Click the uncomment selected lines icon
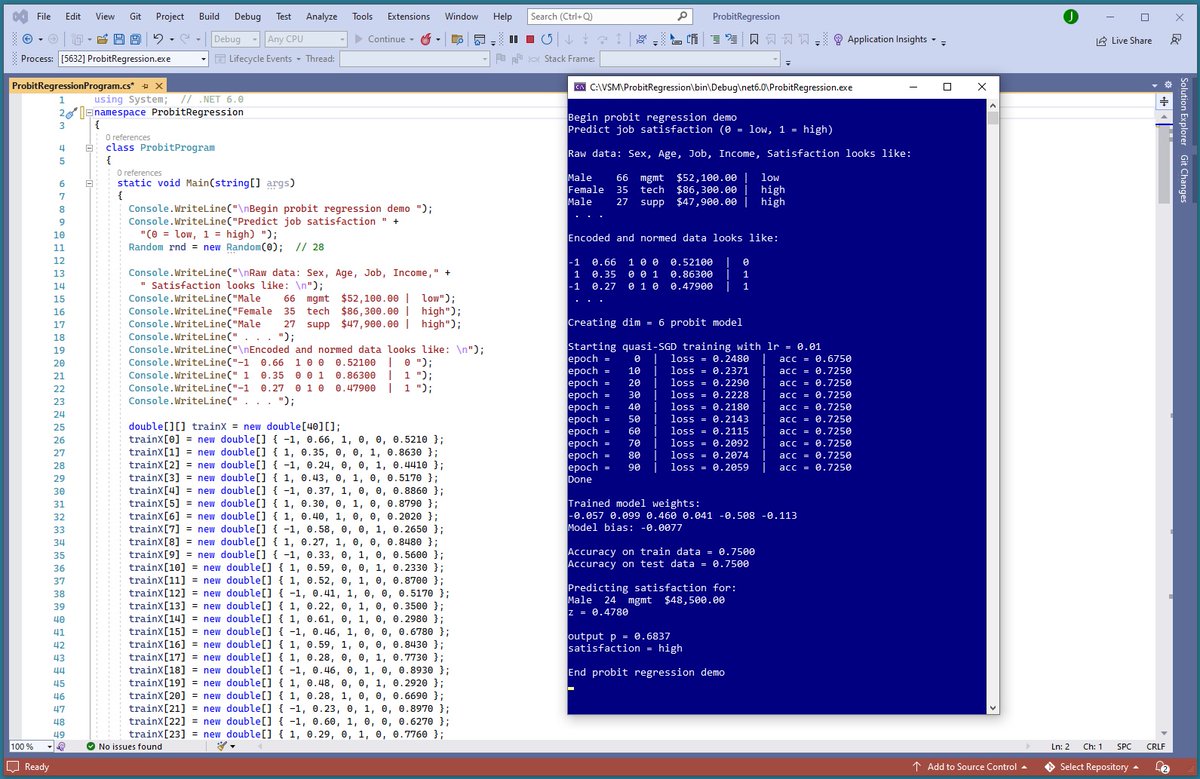1200x779 pixels. tap(731, 39)
